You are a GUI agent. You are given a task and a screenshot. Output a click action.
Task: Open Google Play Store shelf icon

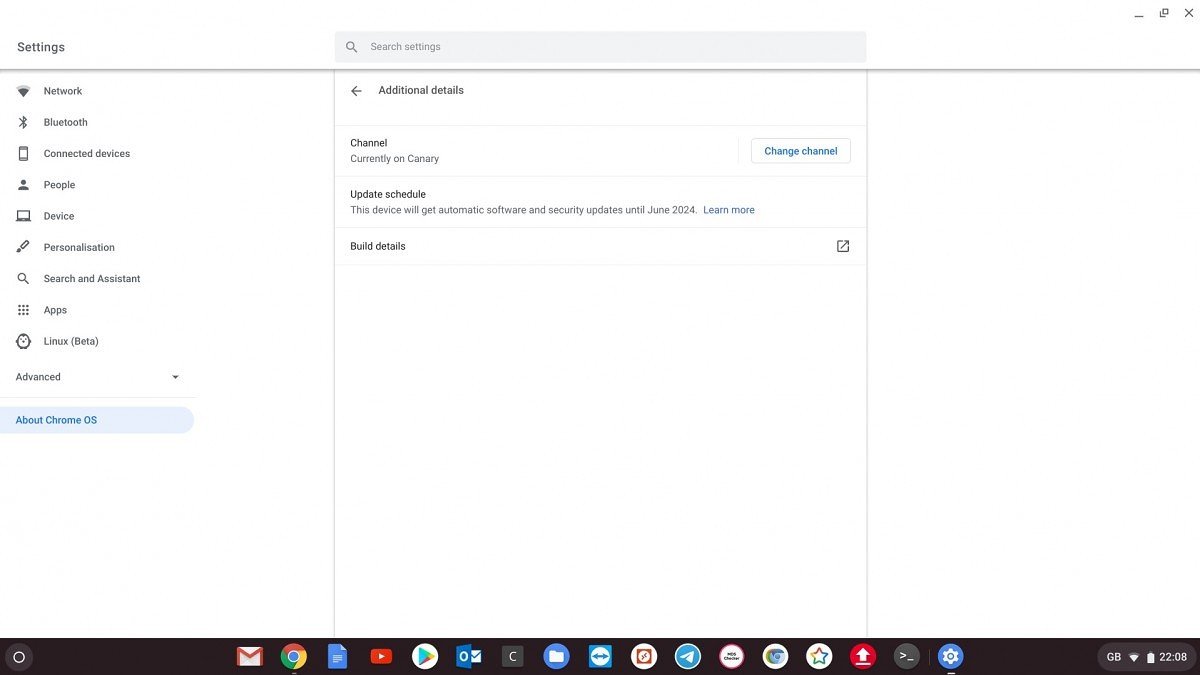(425, 657)
